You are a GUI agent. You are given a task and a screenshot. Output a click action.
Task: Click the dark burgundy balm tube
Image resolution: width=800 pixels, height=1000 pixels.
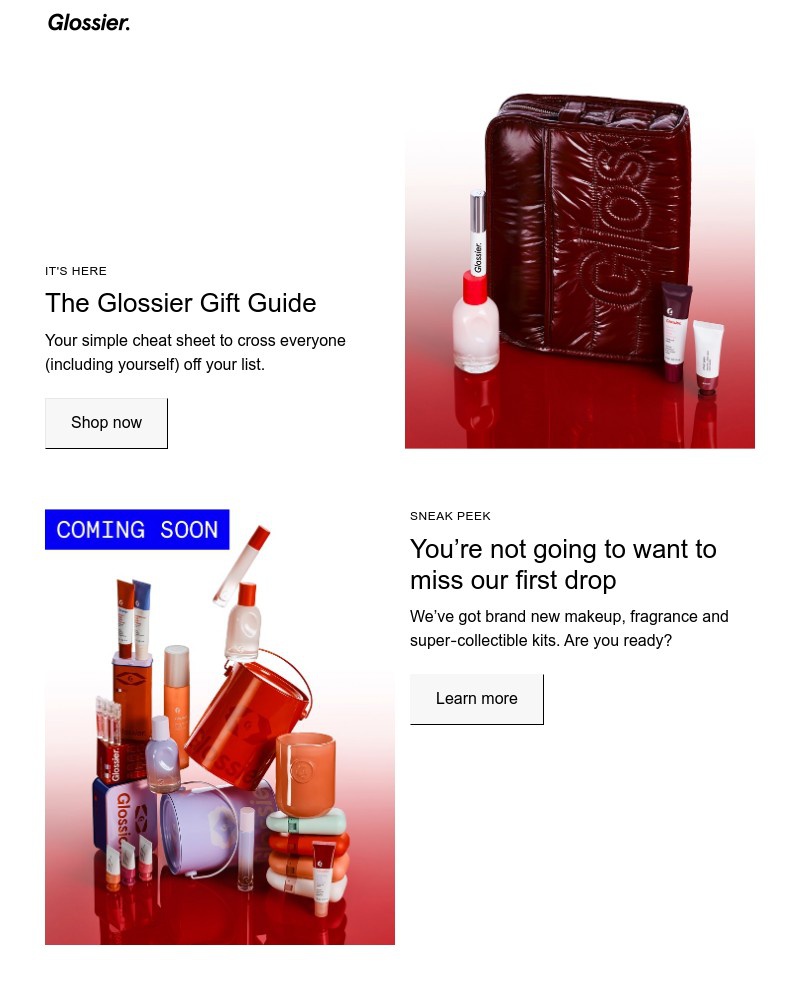675,332
